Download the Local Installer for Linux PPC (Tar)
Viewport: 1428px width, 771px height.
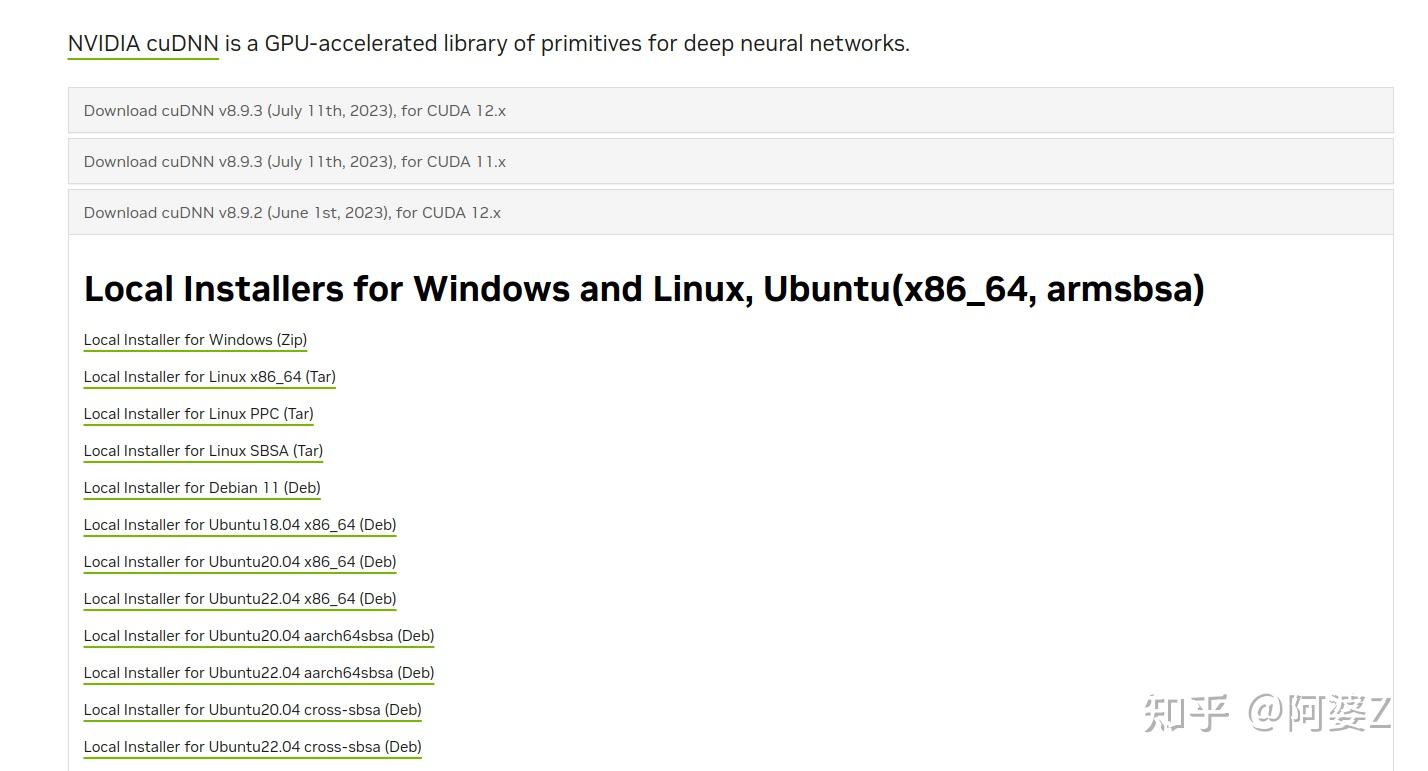198,413
